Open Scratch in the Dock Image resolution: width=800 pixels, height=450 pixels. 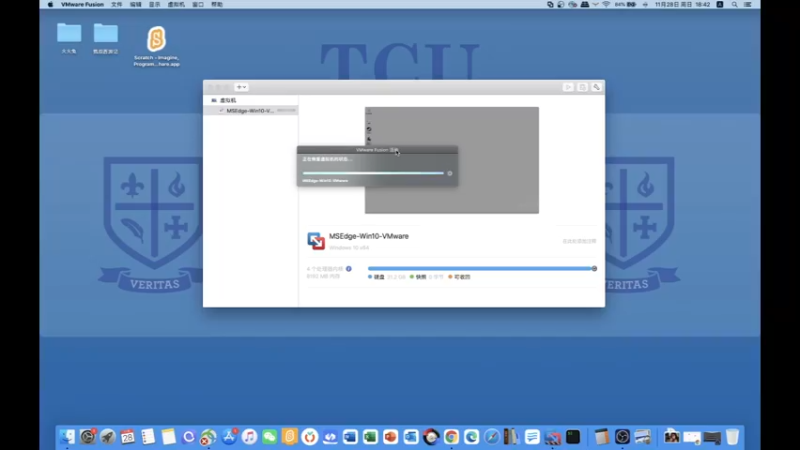pos(289,437)
